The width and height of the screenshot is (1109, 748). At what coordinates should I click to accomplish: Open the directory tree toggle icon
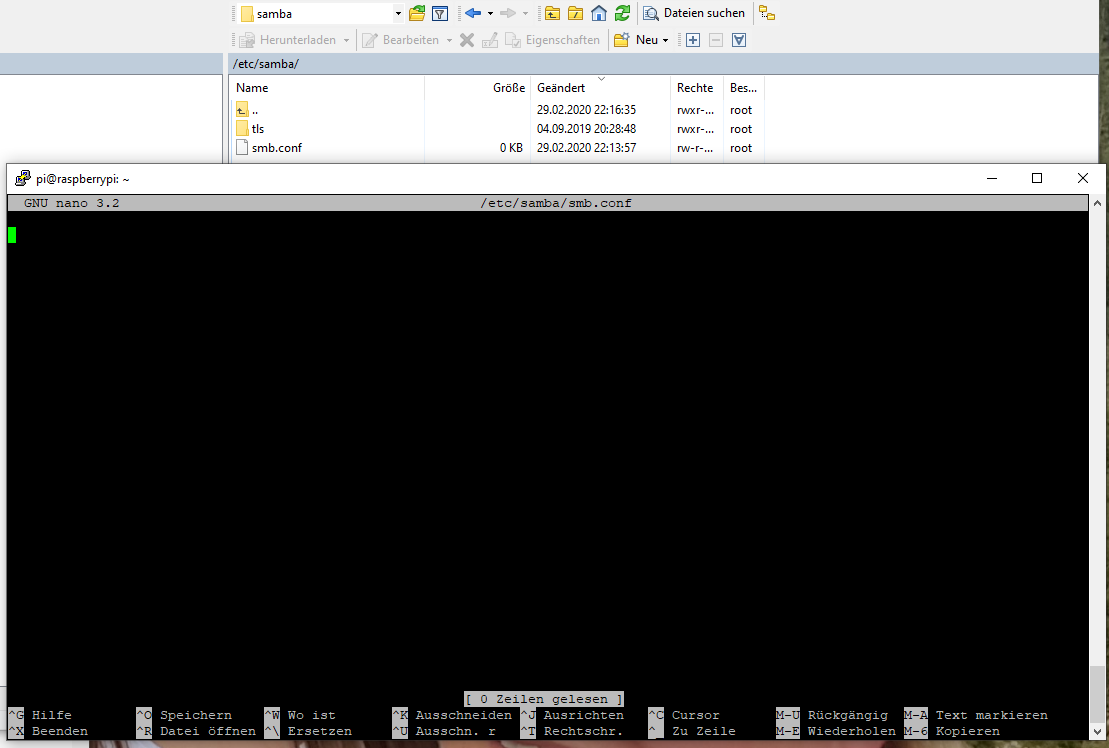point(767,13)
